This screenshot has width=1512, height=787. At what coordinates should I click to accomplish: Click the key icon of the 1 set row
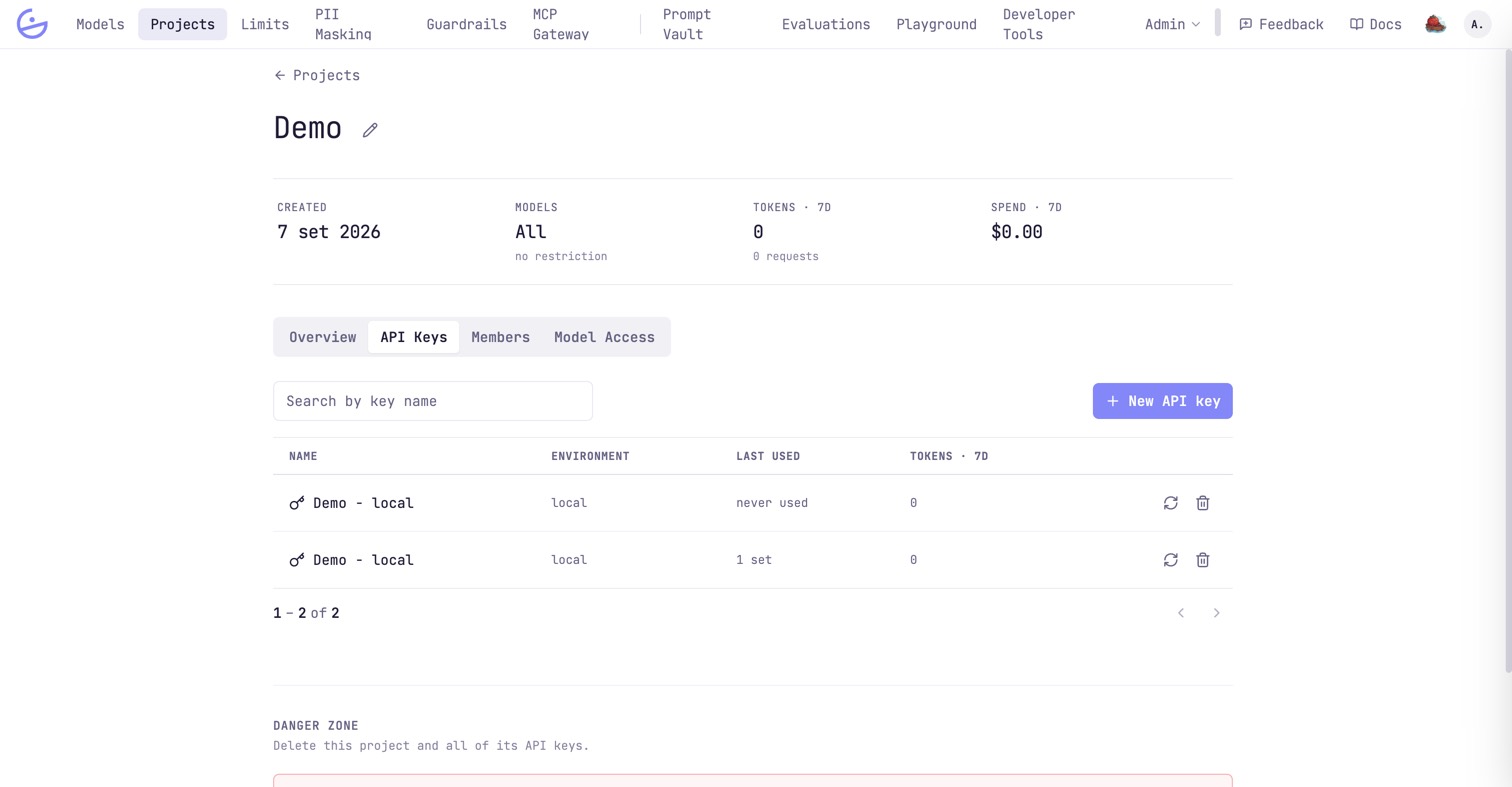pyautogui.click(x=297, y=560)
